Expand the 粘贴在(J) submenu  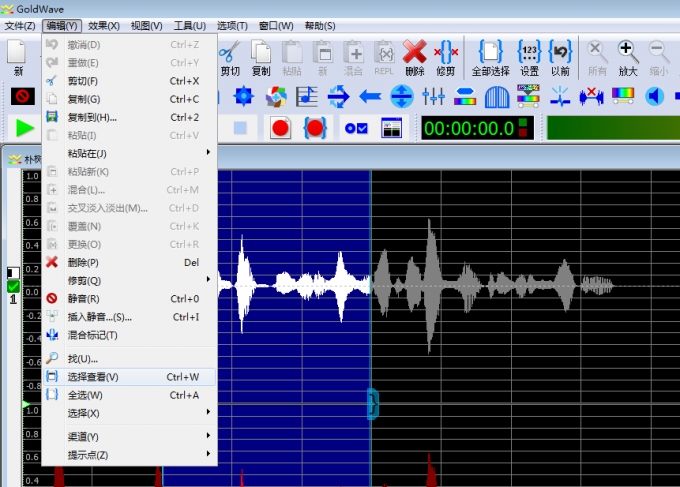point(130,154)
